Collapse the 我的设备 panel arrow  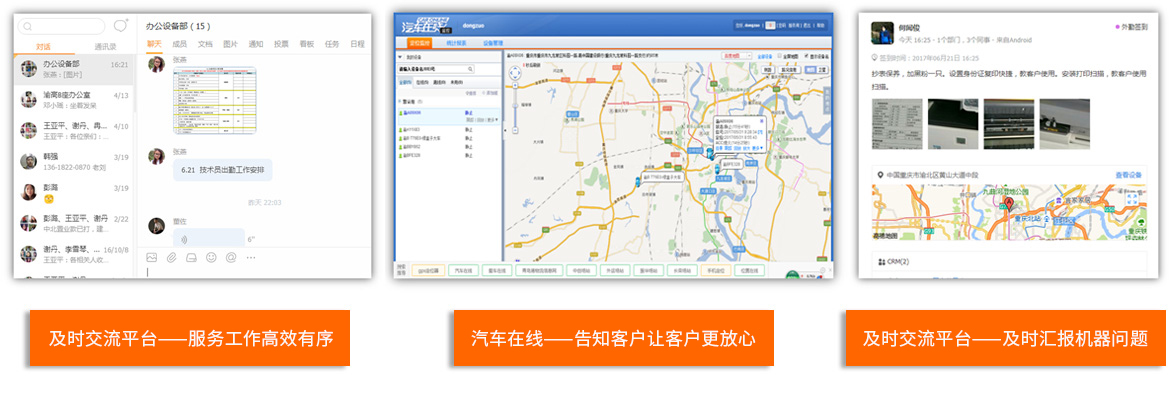click(x=400, y=57)
